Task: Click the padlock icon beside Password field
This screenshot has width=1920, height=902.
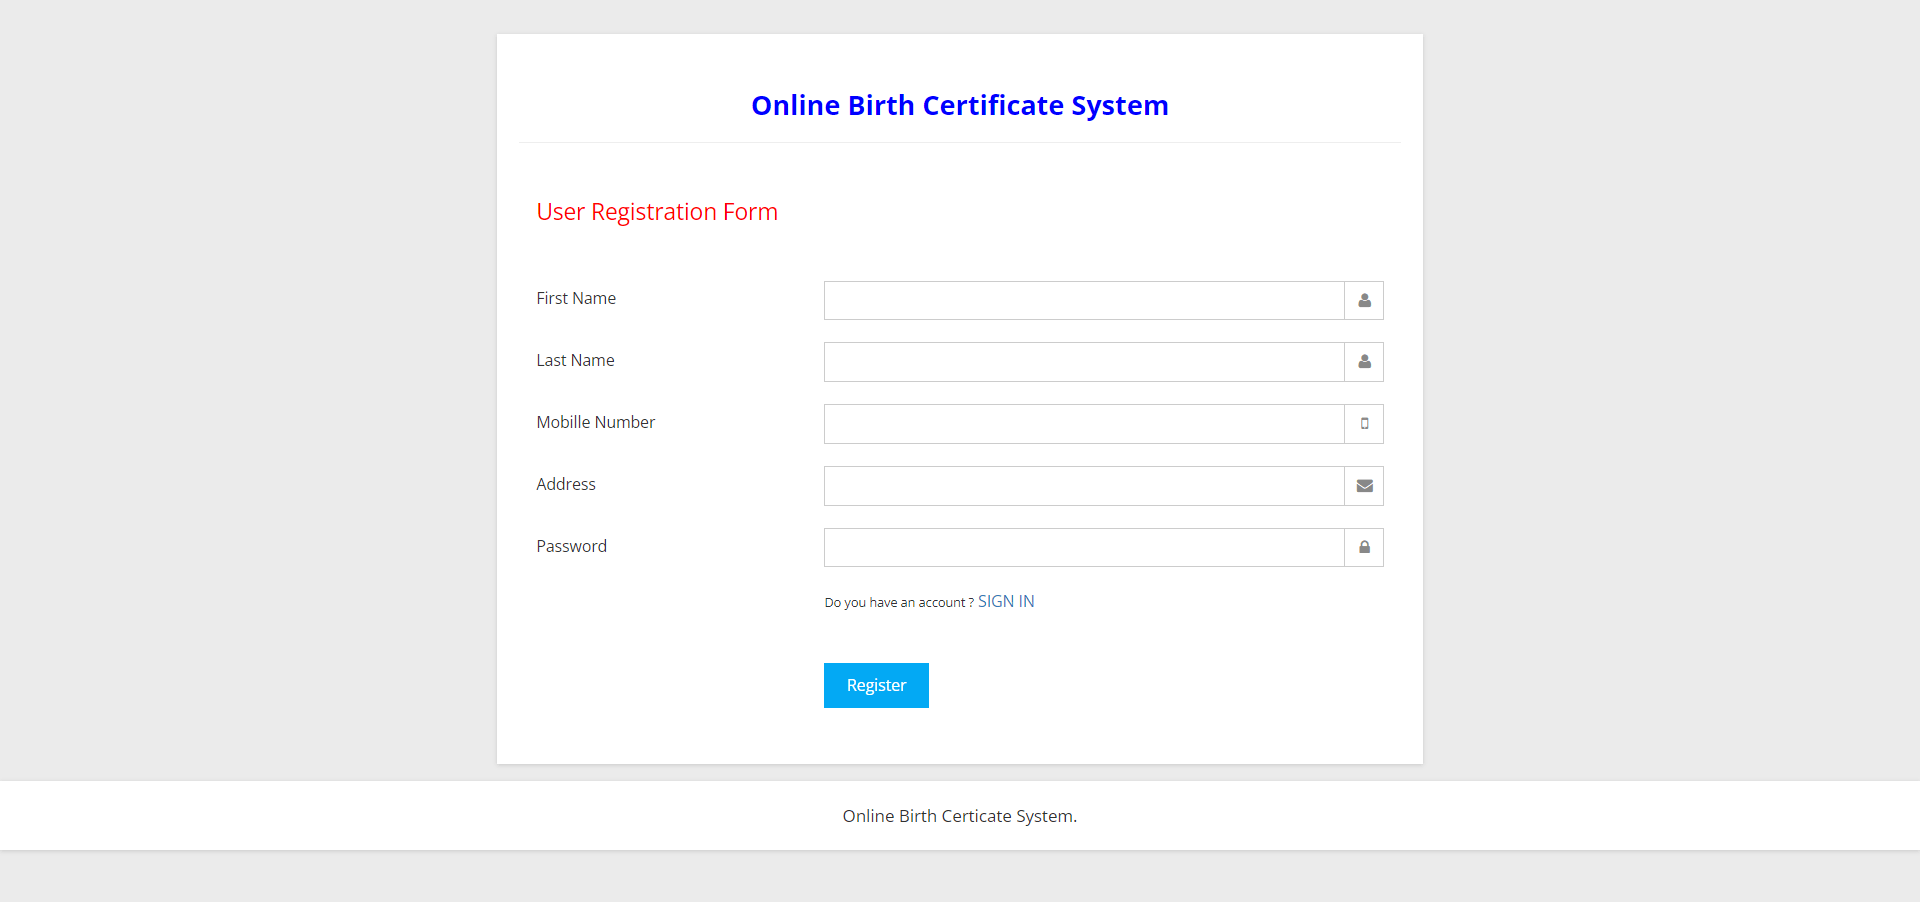Action: [x=1363, y=547]
